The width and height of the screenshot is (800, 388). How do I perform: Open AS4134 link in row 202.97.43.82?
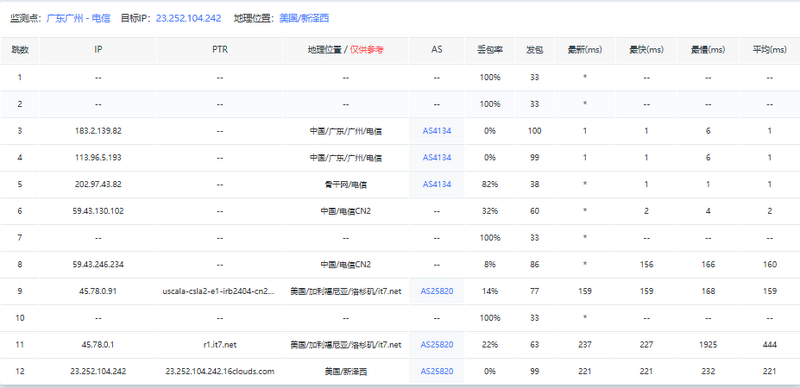pos(437,184)
